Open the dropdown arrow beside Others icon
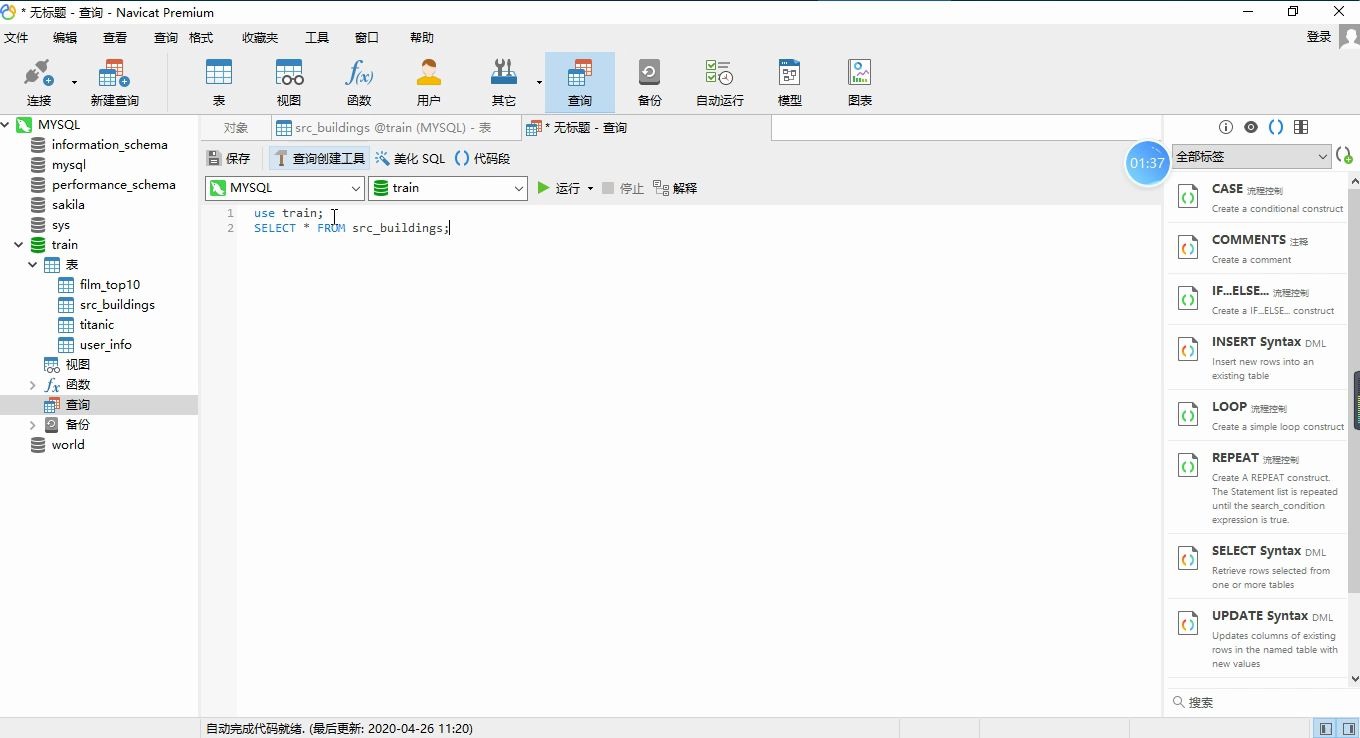1360x738 pixels. 539,83
